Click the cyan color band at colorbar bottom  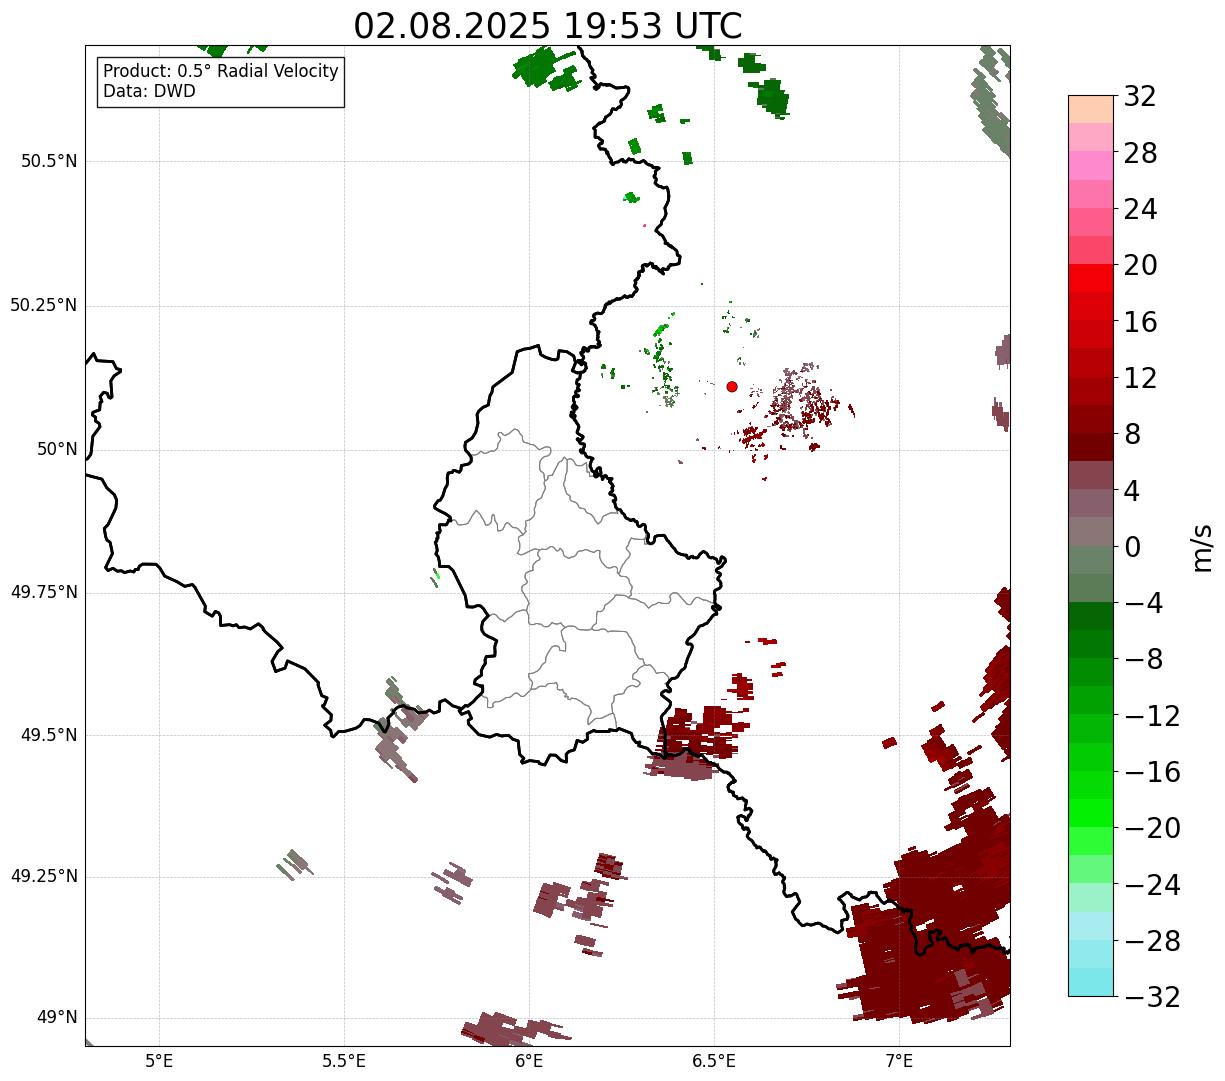1091,982
